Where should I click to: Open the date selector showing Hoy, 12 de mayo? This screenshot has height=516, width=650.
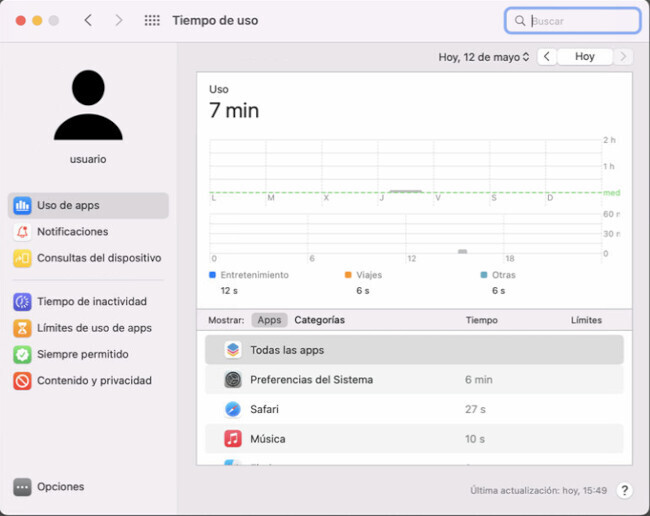pyautogui.click(x=484, y=57)
